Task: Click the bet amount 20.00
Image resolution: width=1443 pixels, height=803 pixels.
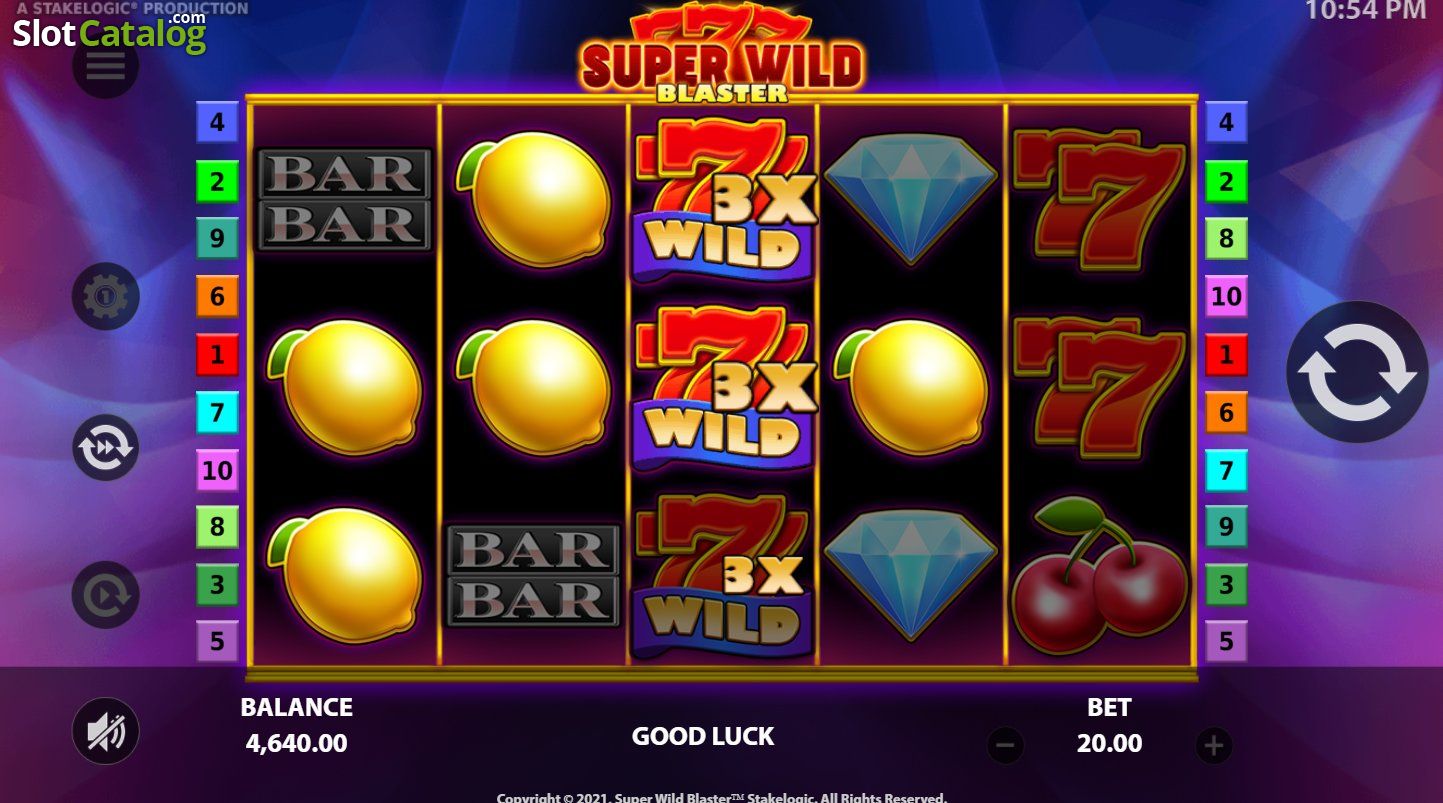Action: [1109, 743]
